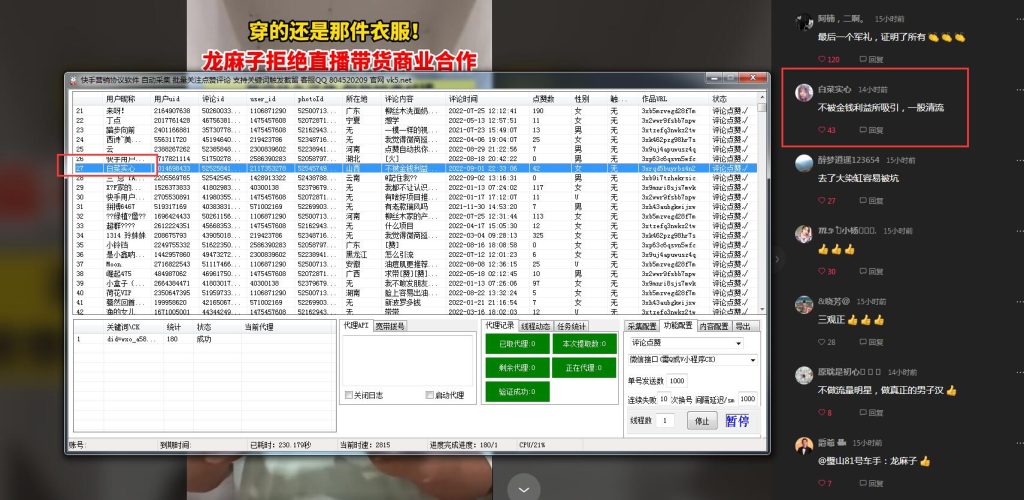The height and width of the screenshot is (500, 1024).
Task: Reply to 白菜实心's comment
Action: click(x=871, y=130)
